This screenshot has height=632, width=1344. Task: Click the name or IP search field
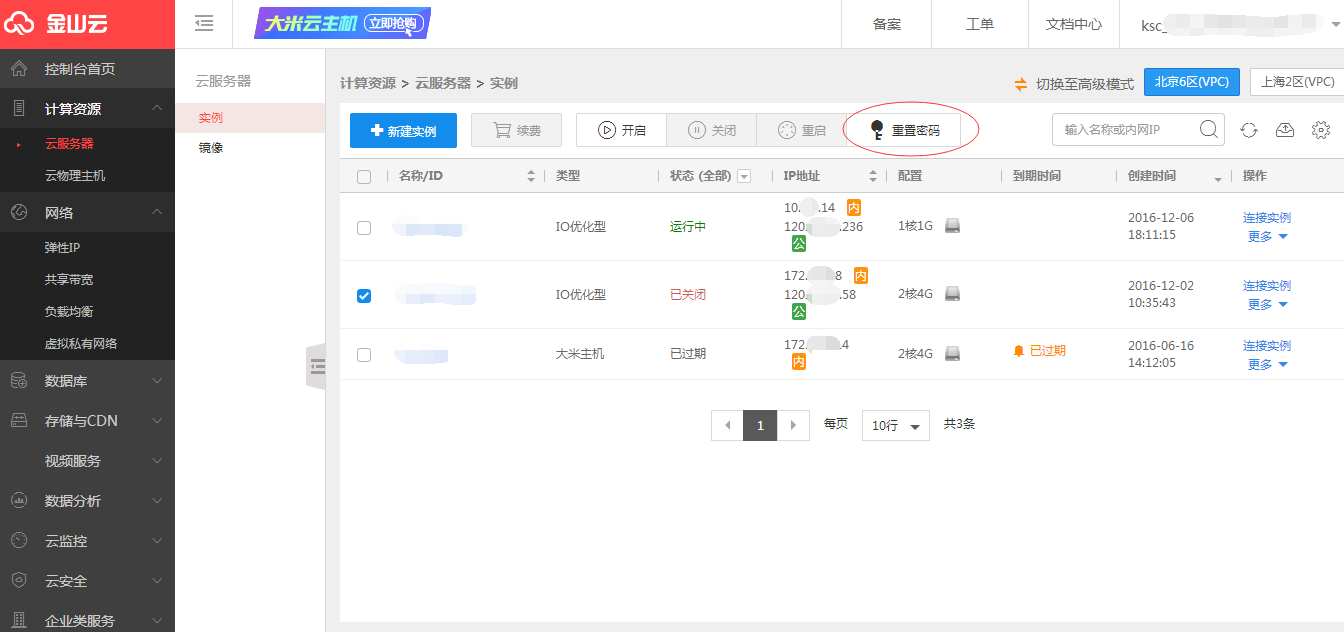[1124, 130]
